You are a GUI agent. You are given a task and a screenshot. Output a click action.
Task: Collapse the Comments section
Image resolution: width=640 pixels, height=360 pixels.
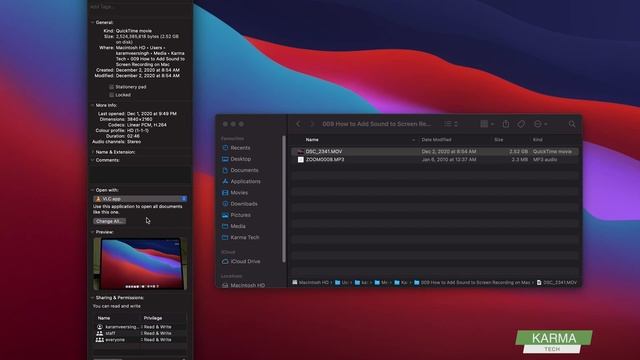point(92,160)
